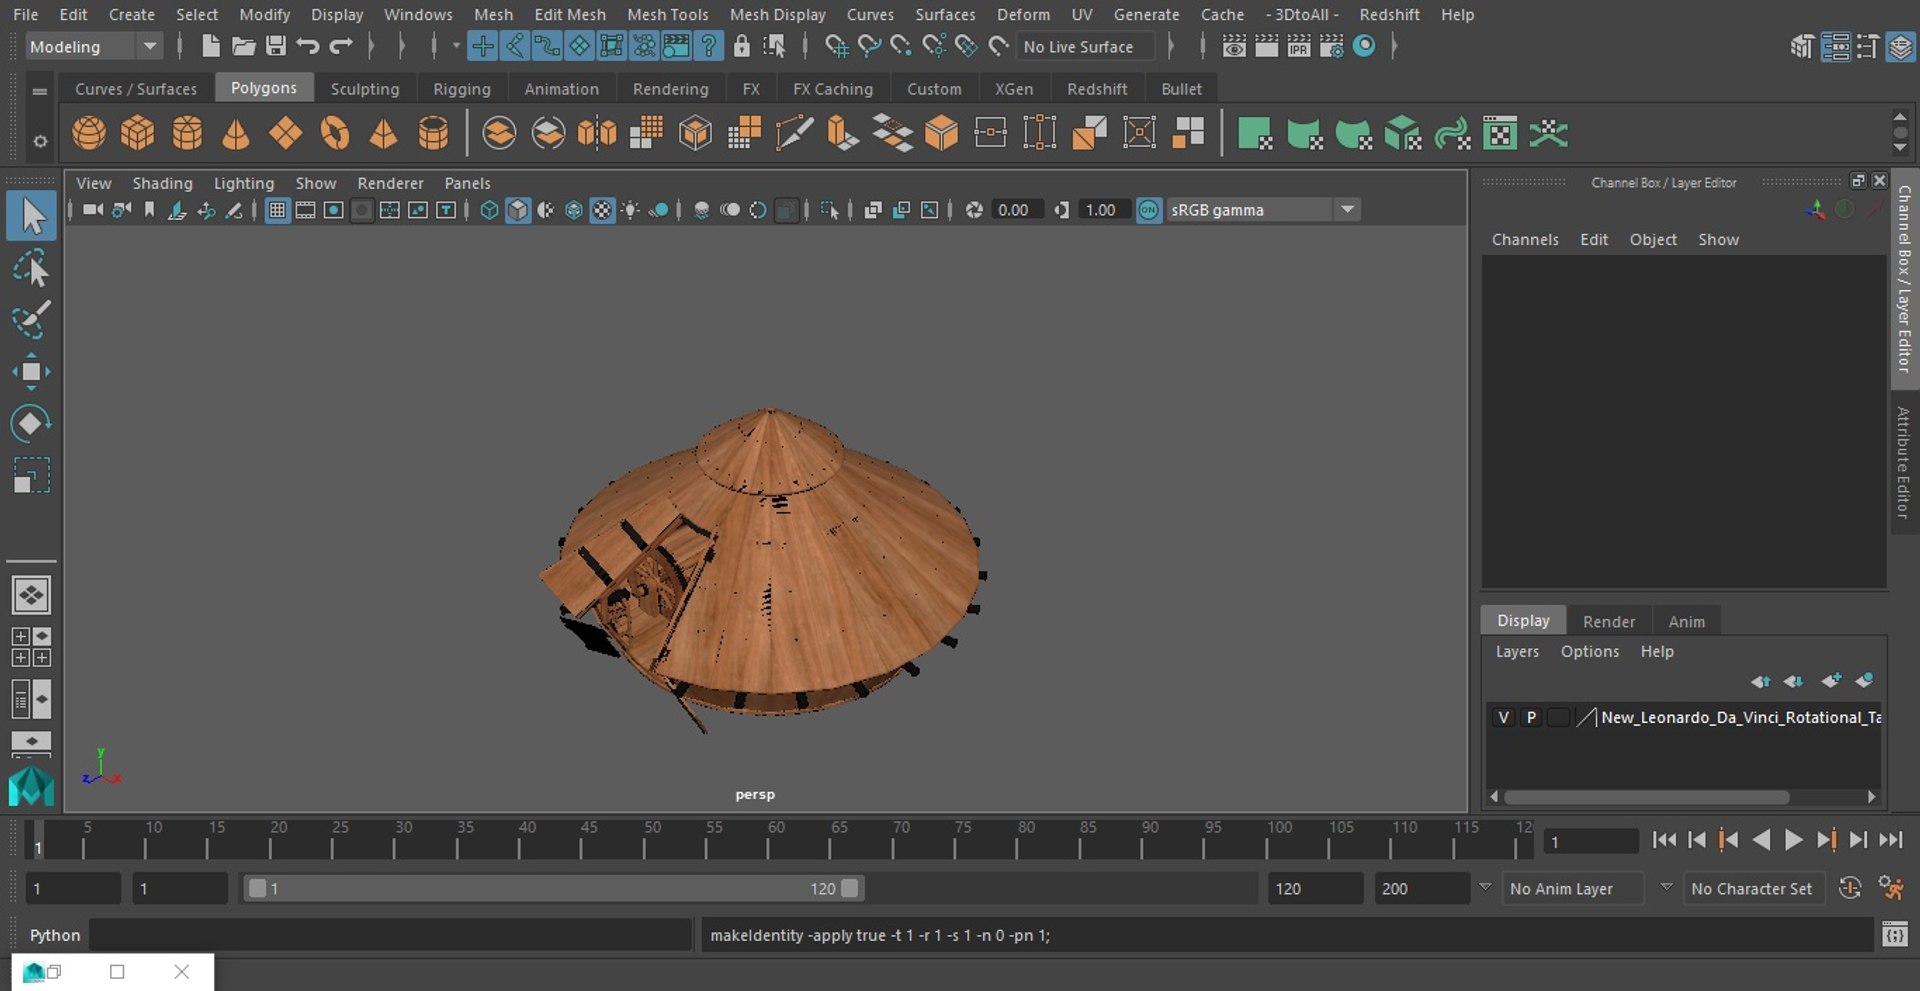Click No Live Surface field
The image size is (1920, 991).
coord(1085,46)
